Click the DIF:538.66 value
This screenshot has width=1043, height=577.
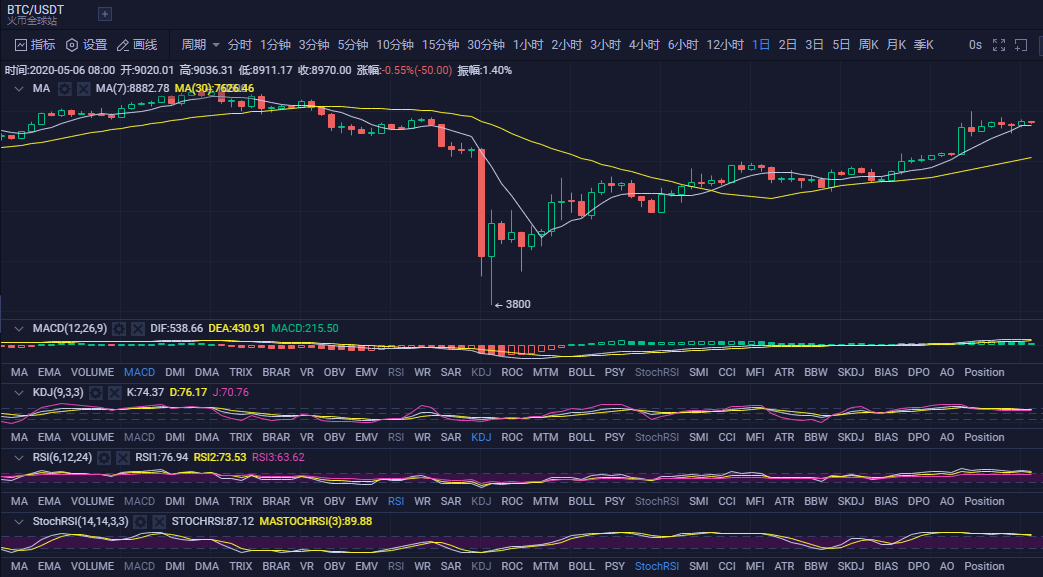pyautogui.click(x=176, y=328)
